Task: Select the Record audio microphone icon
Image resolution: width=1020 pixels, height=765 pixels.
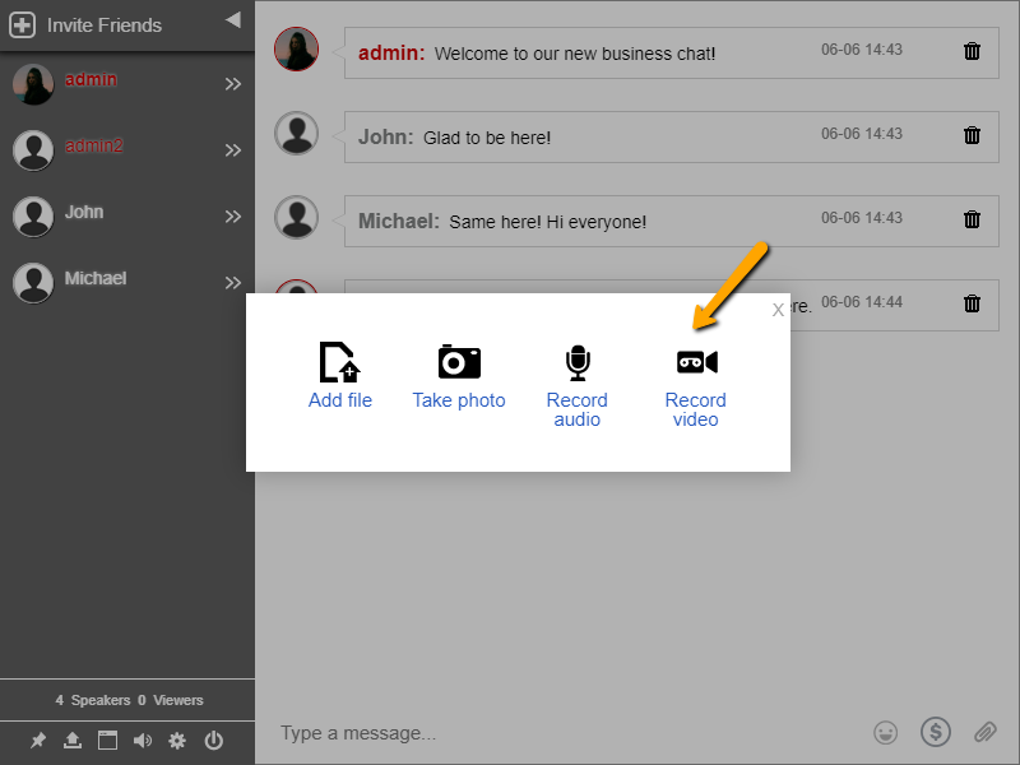Action: [x=577, y=362]
